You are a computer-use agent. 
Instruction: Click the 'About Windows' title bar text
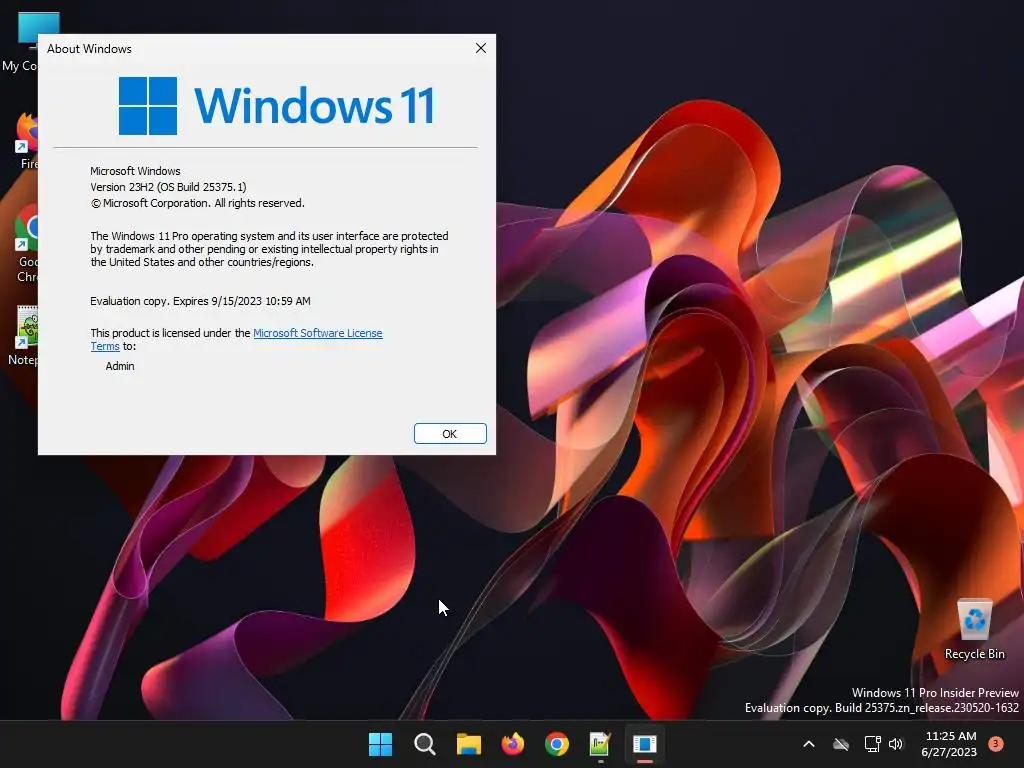(89, 49)
